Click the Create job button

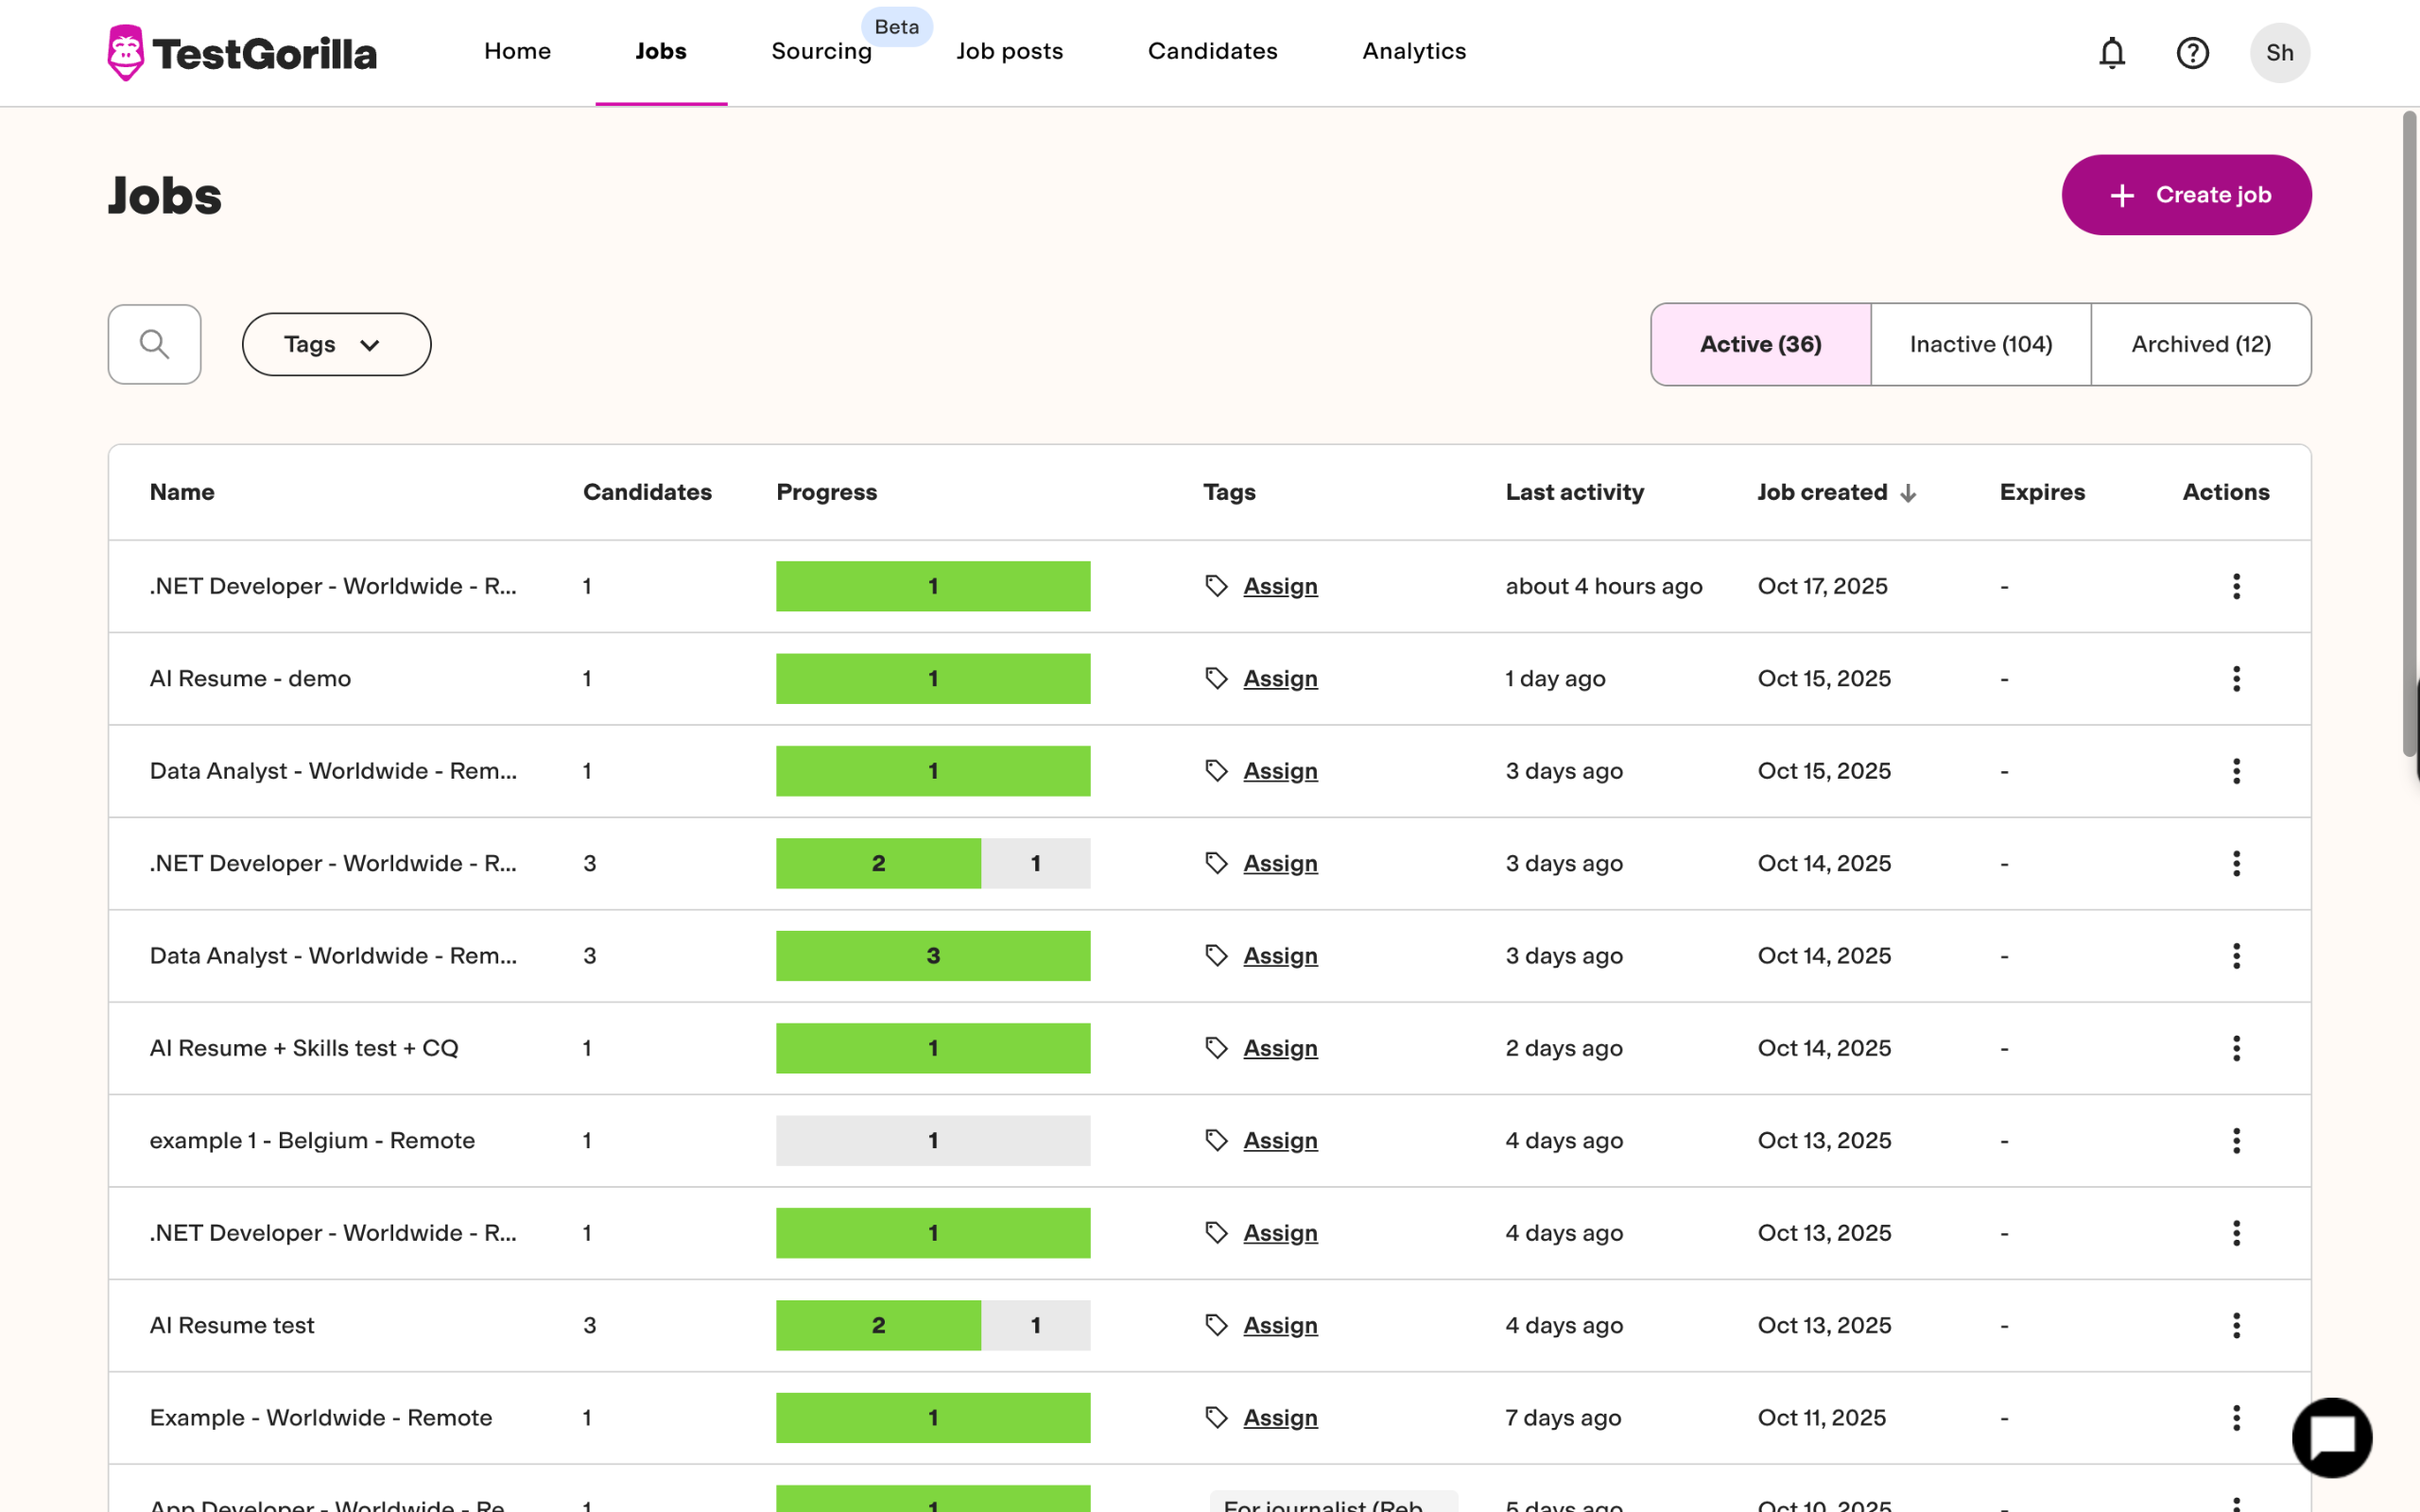[2186, 195]
